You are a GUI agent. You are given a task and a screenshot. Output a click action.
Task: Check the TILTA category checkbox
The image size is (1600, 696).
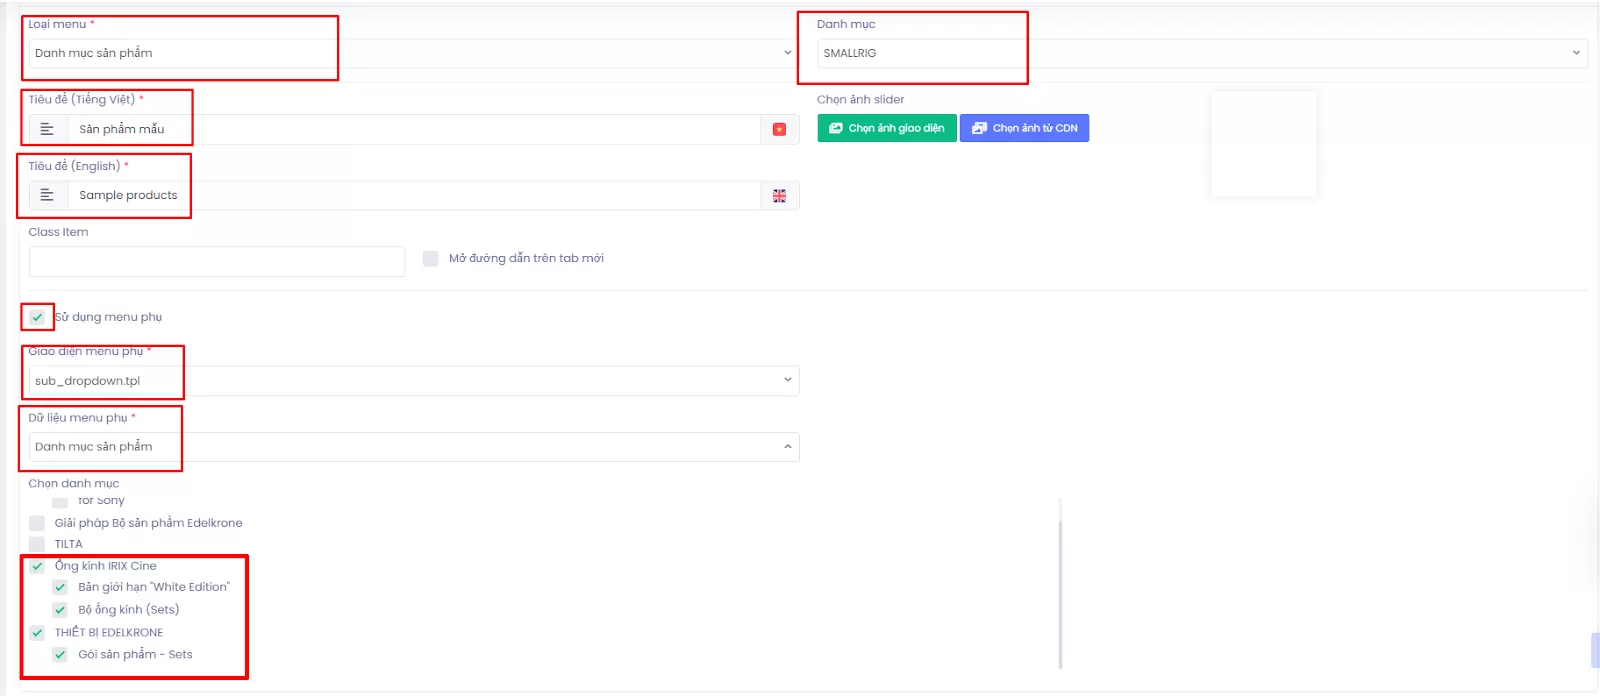click(x=37, y=544)
